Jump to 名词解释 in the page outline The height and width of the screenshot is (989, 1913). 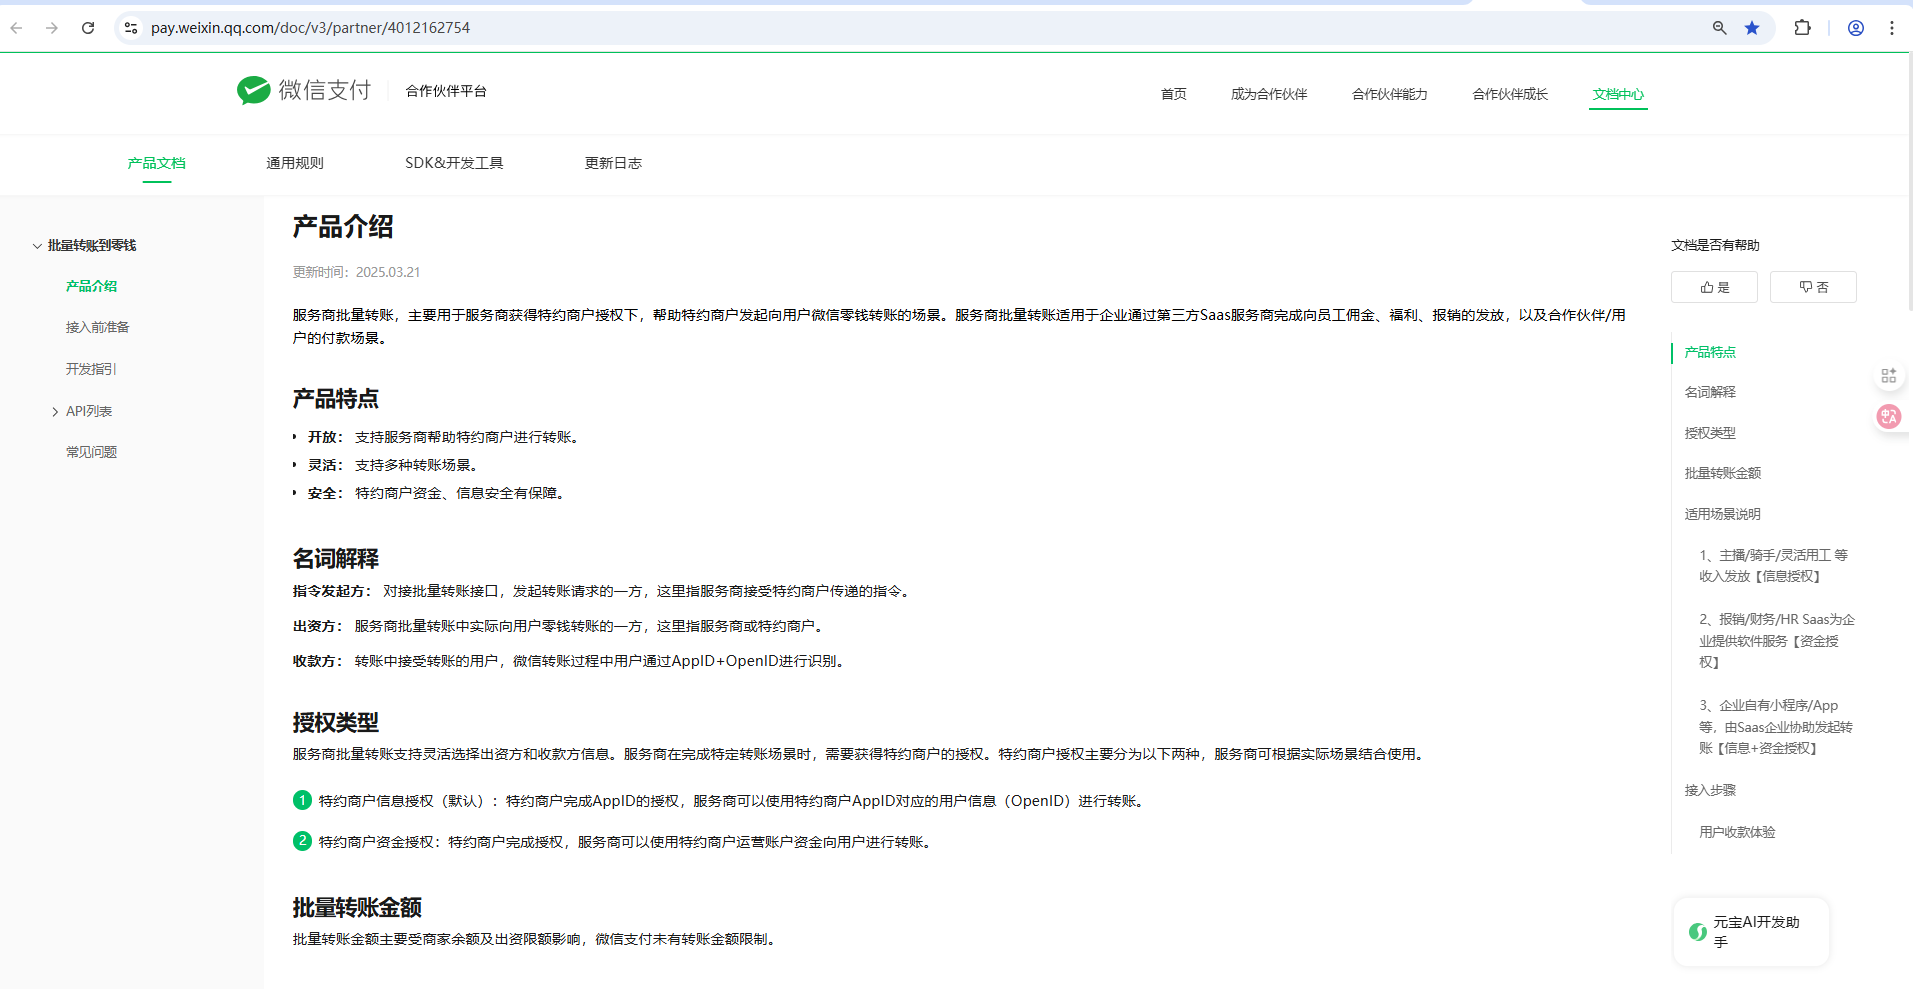pyautogui.click(x=1710, y=392)
